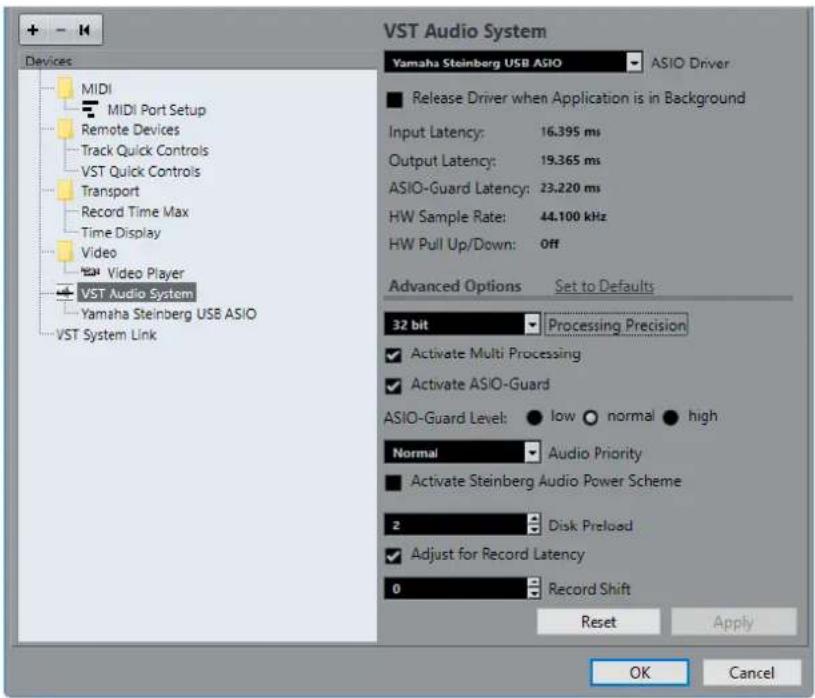This screenshot has height=698, width=815.
Task: Select Yamaha Steinberg USB ASIO tree item
Action: (x=168, y=314)
